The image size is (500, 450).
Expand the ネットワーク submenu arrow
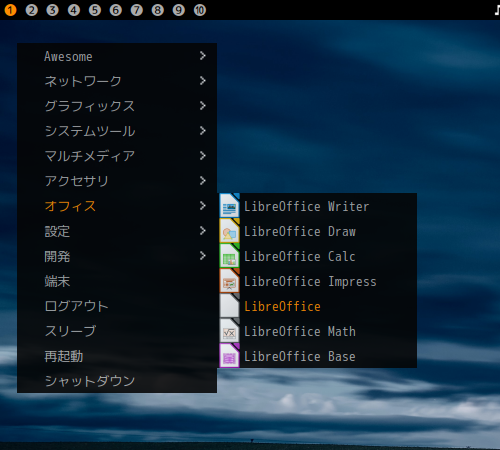[203, 81]
